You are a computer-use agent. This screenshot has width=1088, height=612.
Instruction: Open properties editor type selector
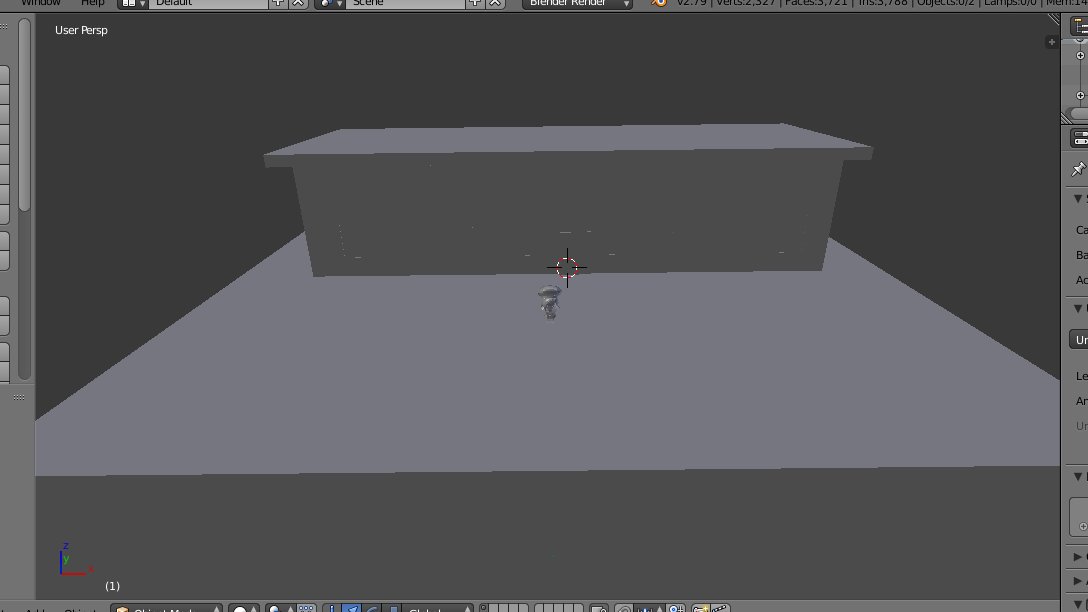1079,139
